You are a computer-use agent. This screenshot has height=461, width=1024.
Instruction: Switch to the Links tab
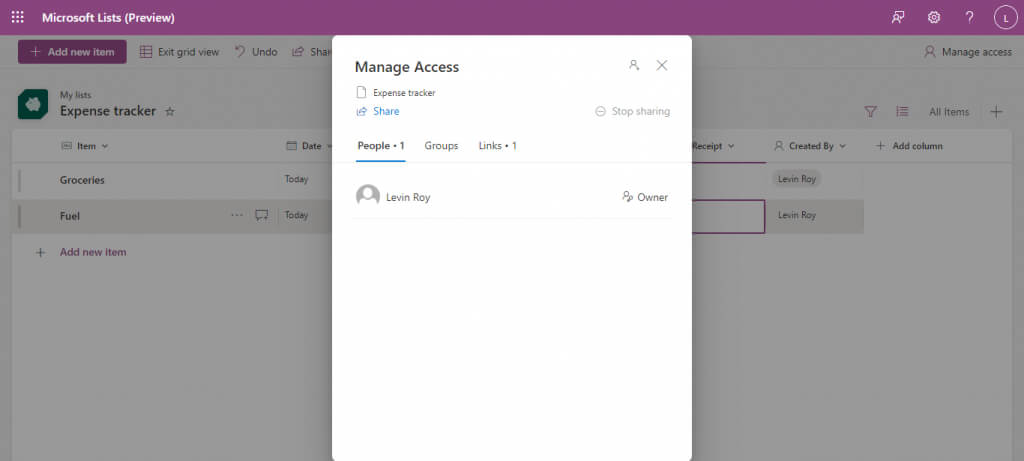(x=497, y=146)
